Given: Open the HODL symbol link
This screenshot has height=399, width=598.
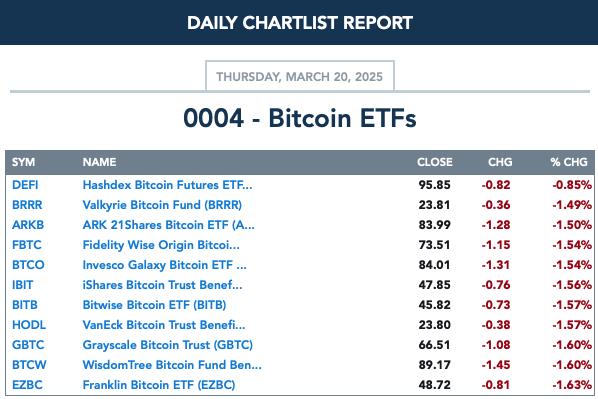Looking at the screenshot, I should tap(29, 325).
